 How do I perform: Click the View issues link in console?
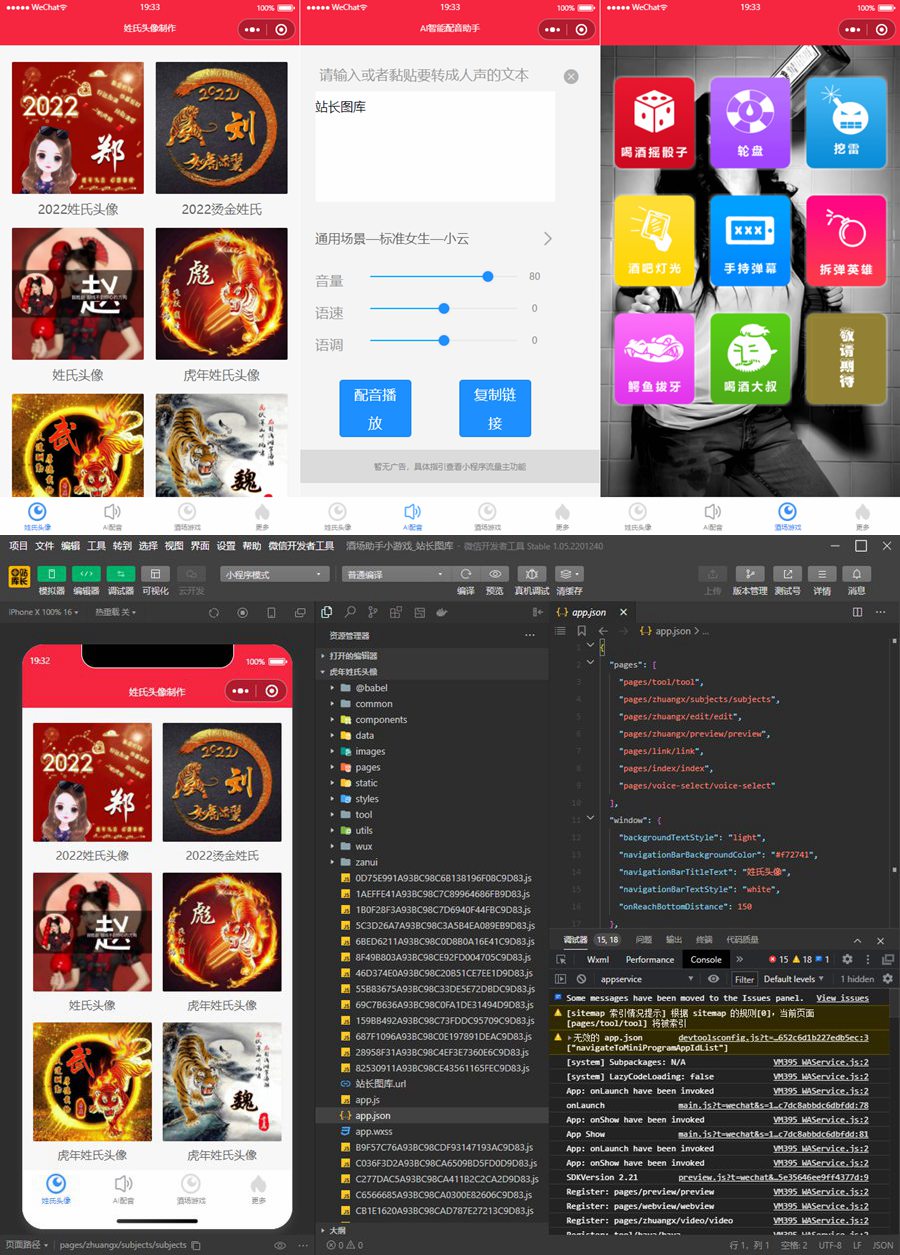click(x=842, y=998)
